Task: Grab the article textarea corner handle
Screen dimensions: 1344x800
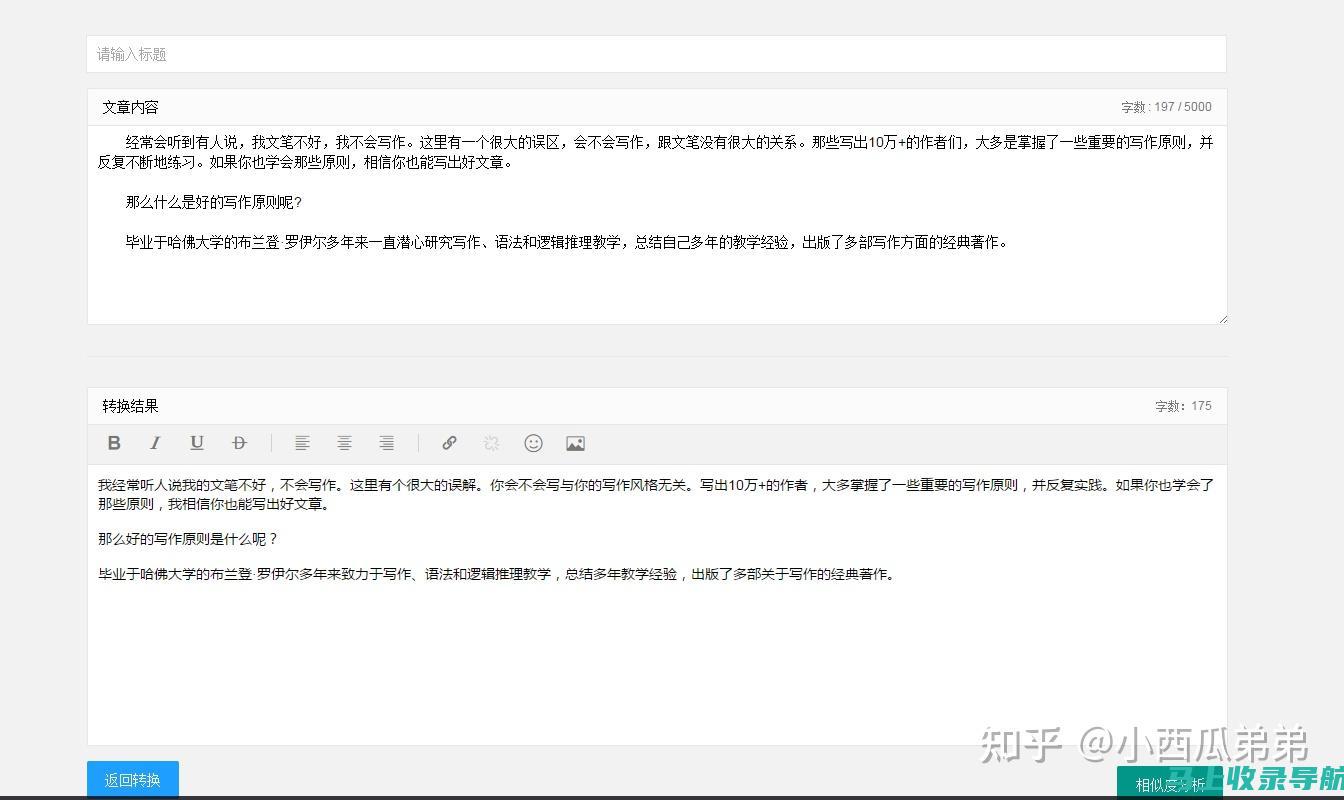Action: click(1221, 318)
